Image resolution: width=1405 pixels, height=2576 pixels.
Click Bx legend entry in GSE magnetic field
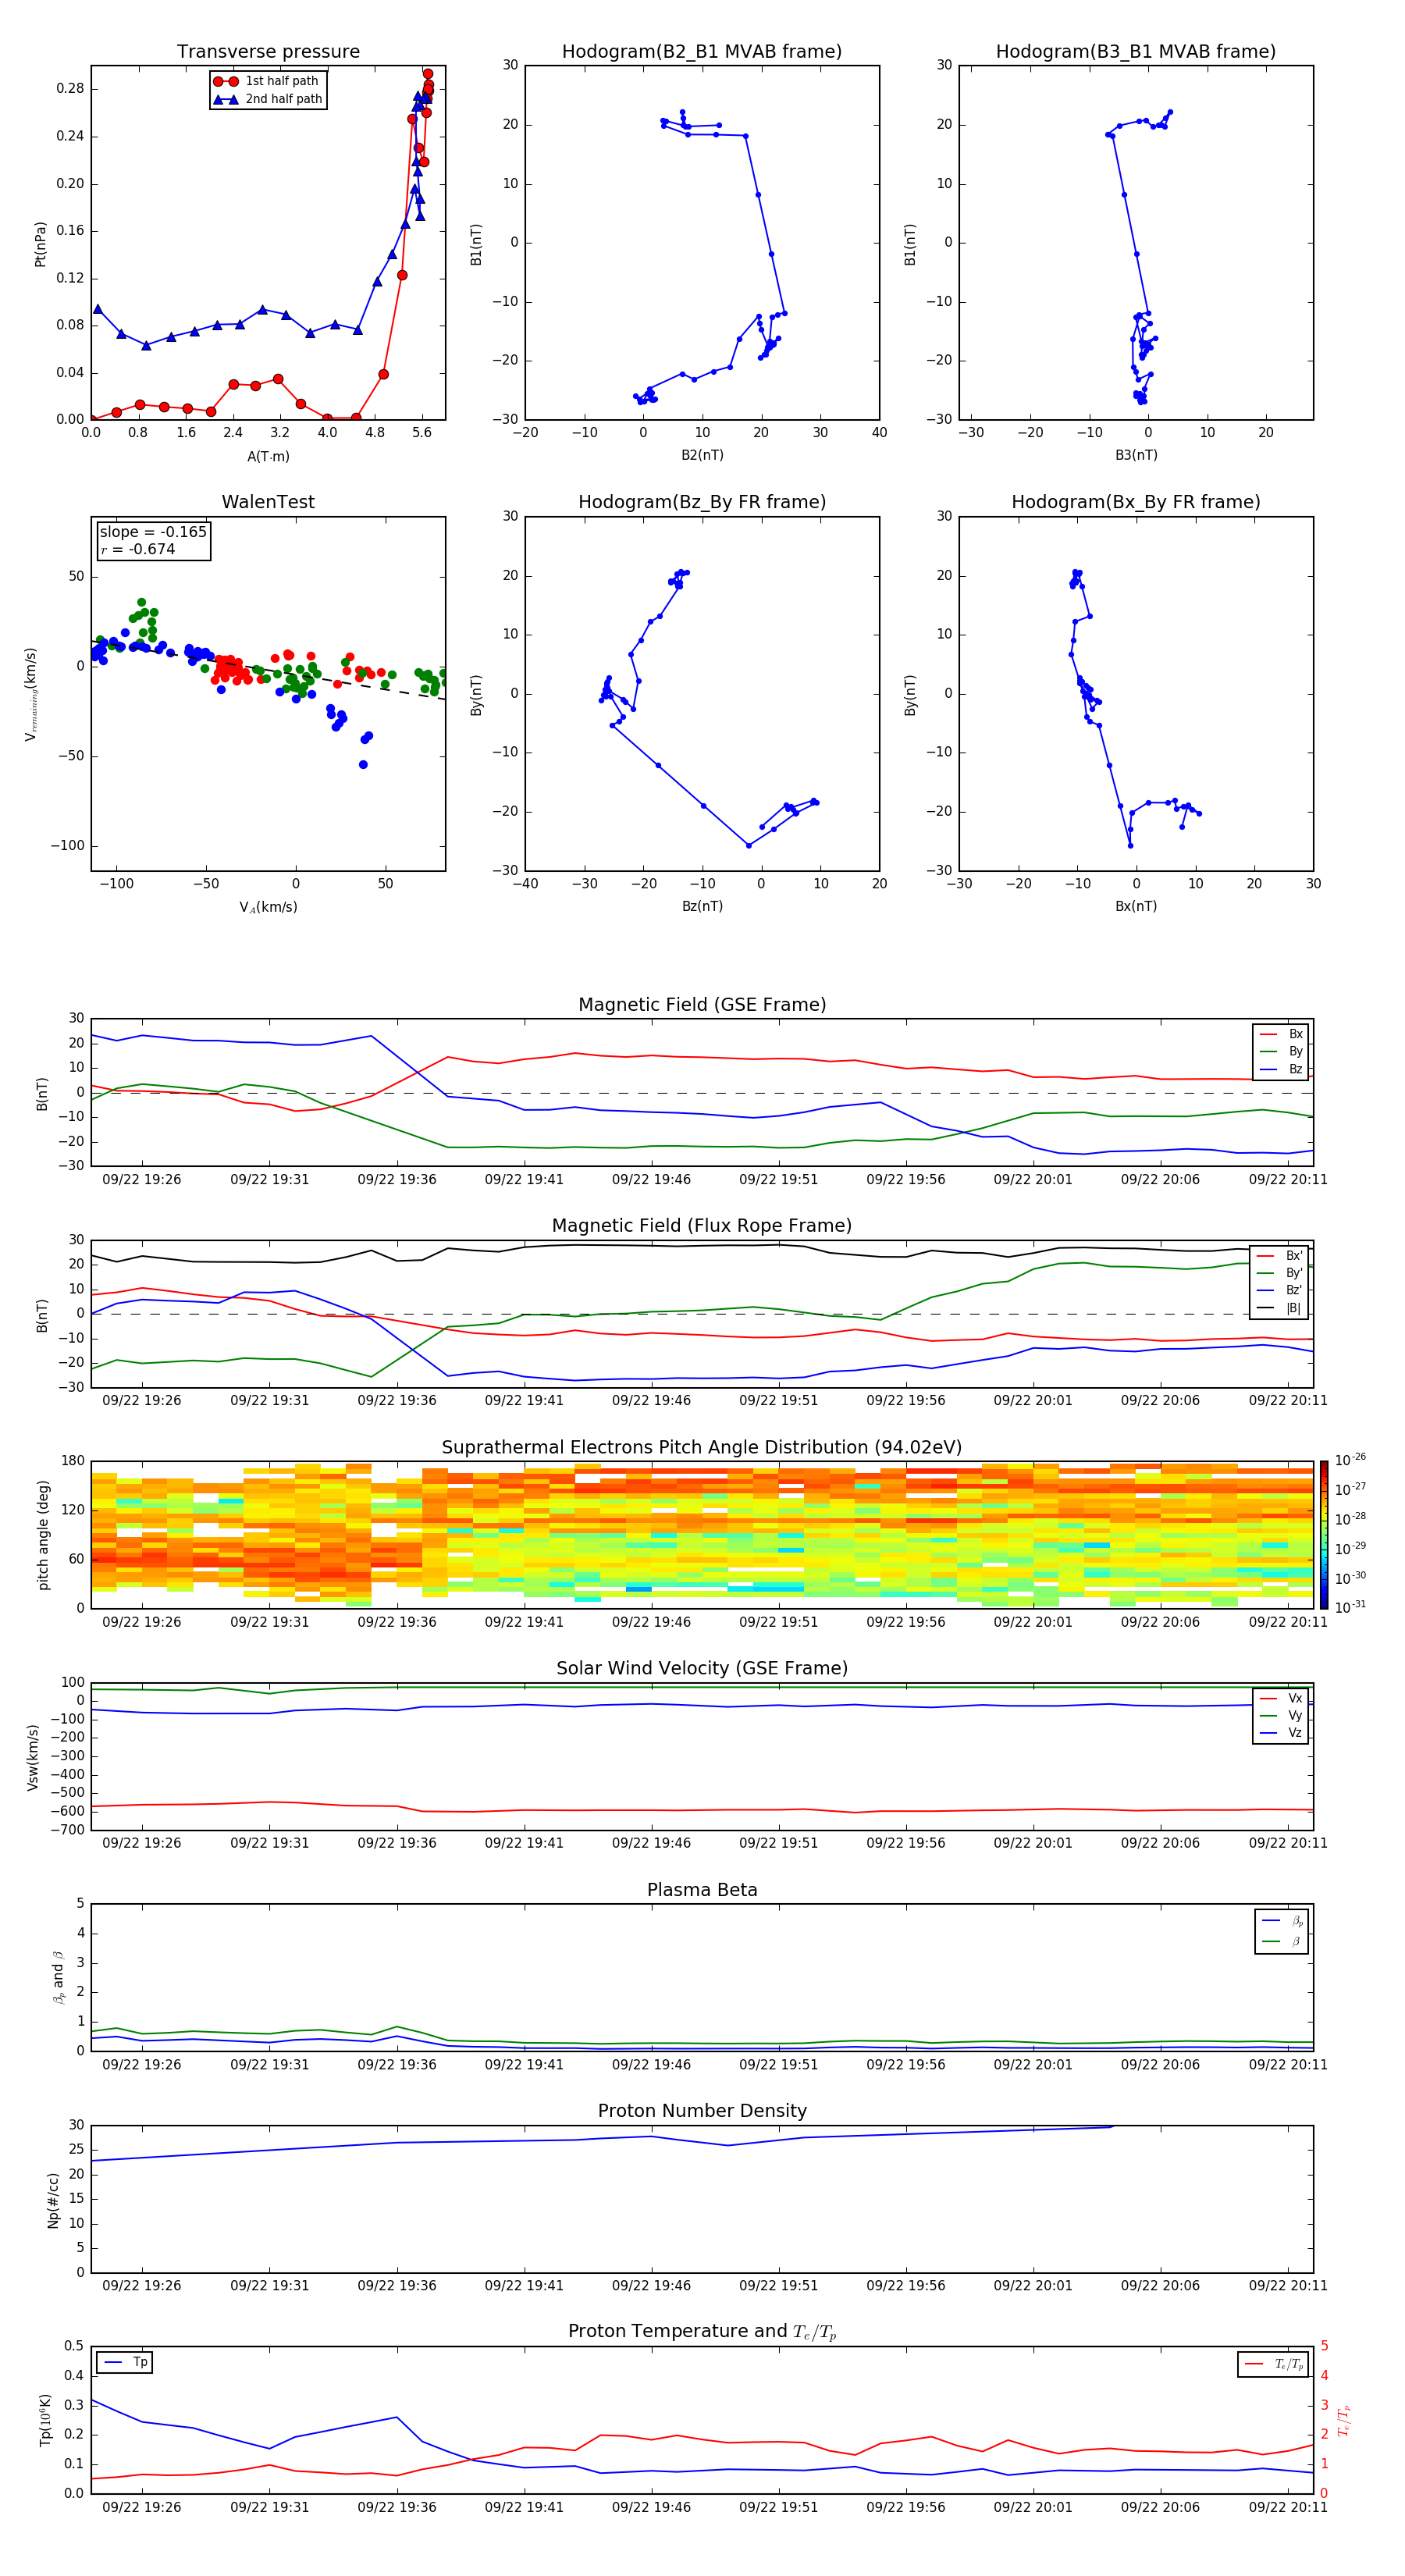click(1281, 1034)
